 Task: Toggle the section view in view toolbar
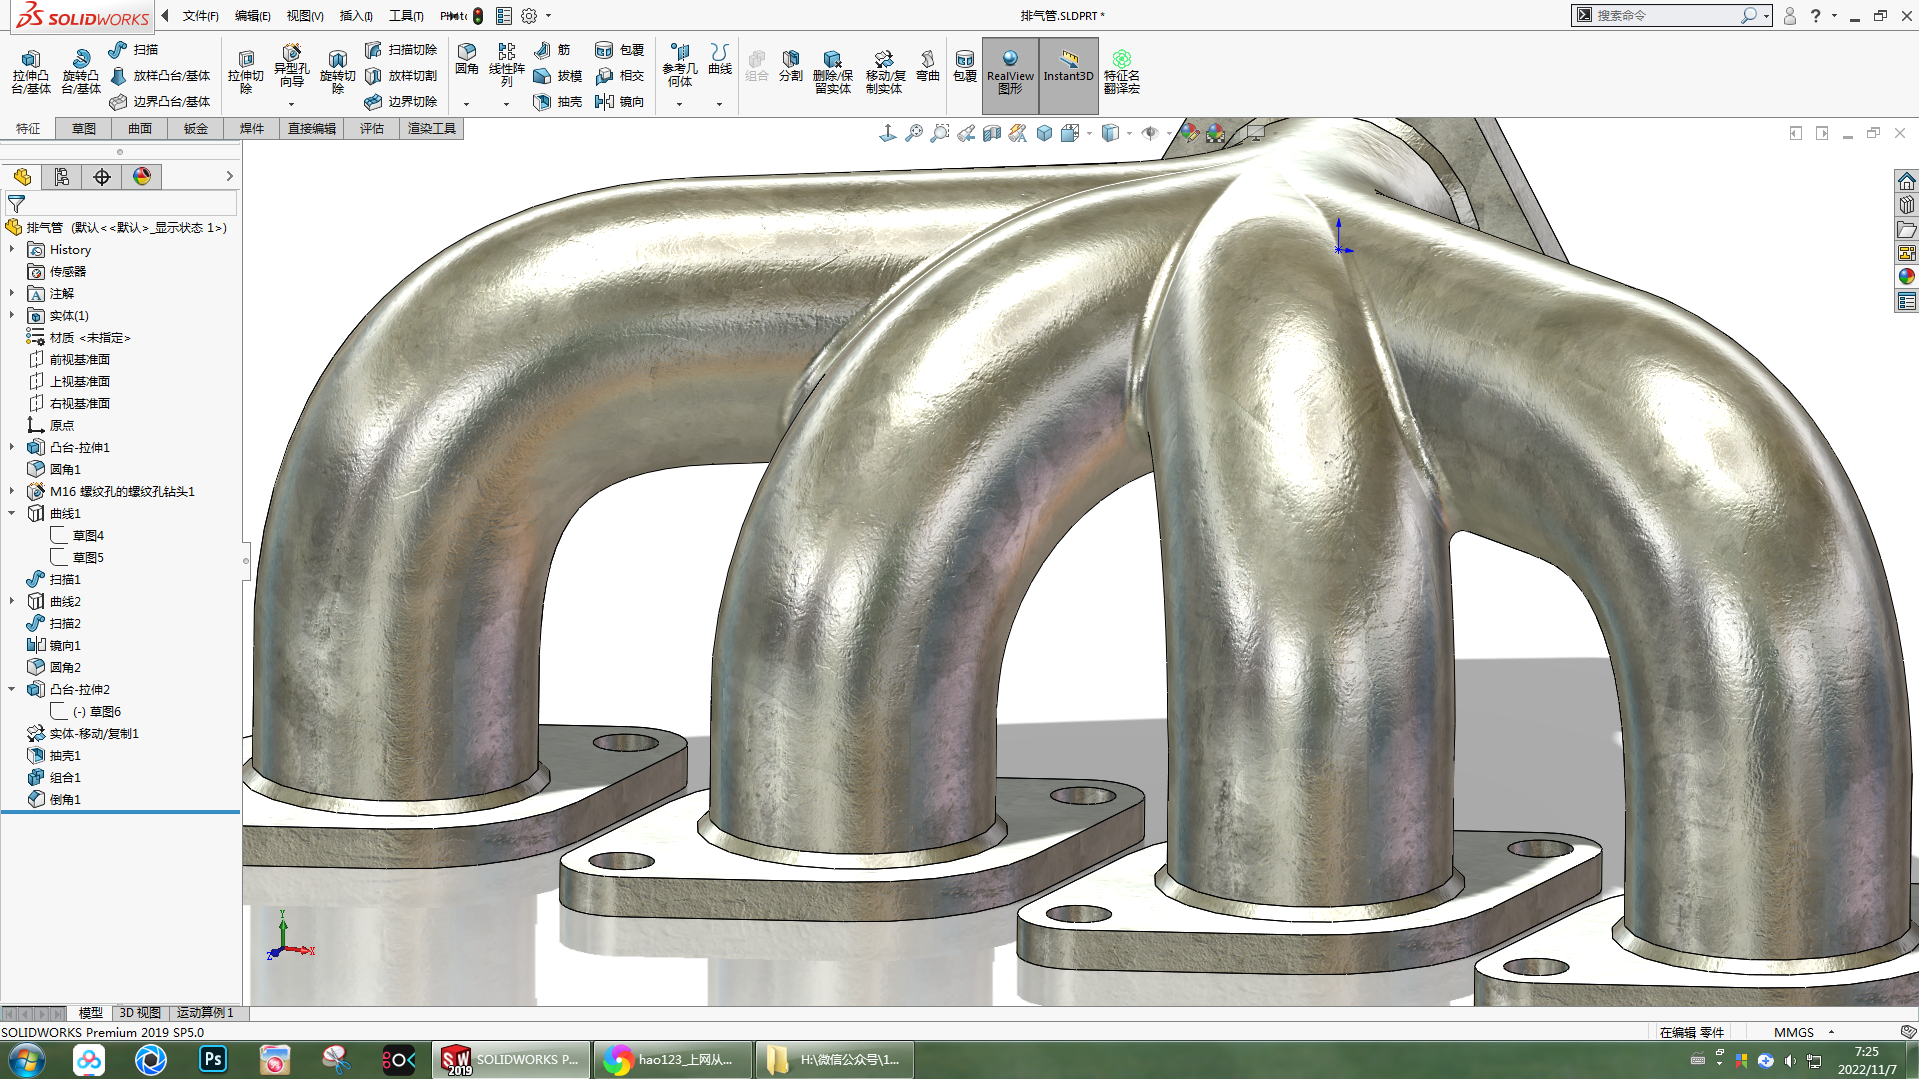click(992, 133)
